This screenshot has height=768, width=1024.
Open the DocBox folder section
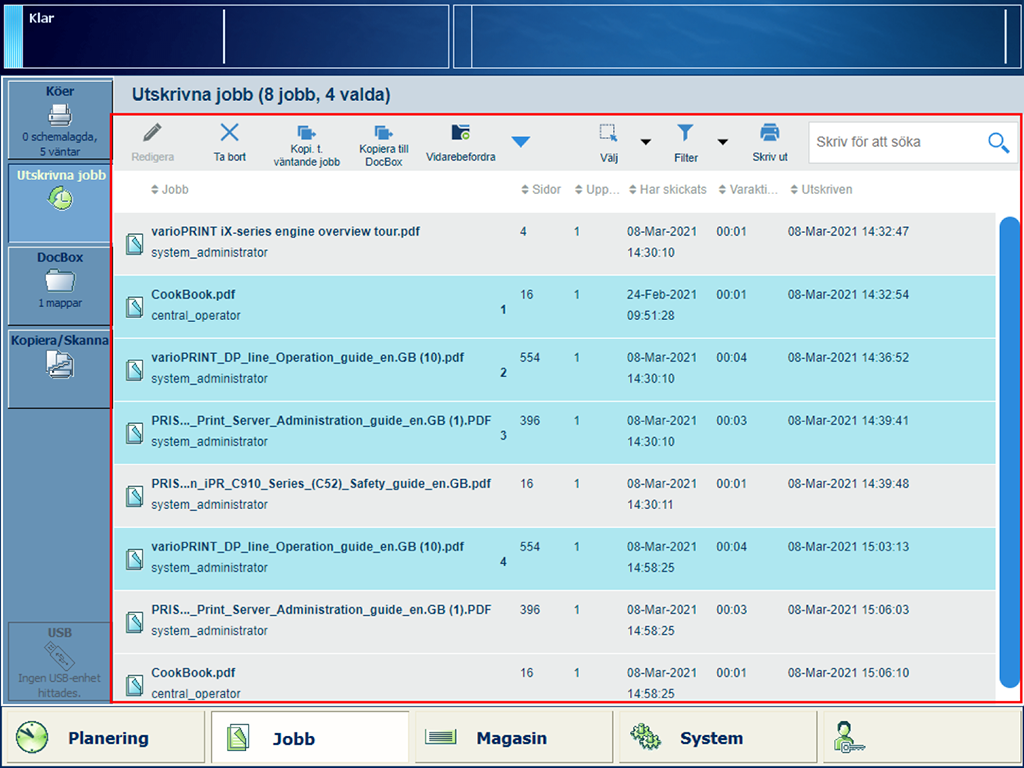click(59, 280)
